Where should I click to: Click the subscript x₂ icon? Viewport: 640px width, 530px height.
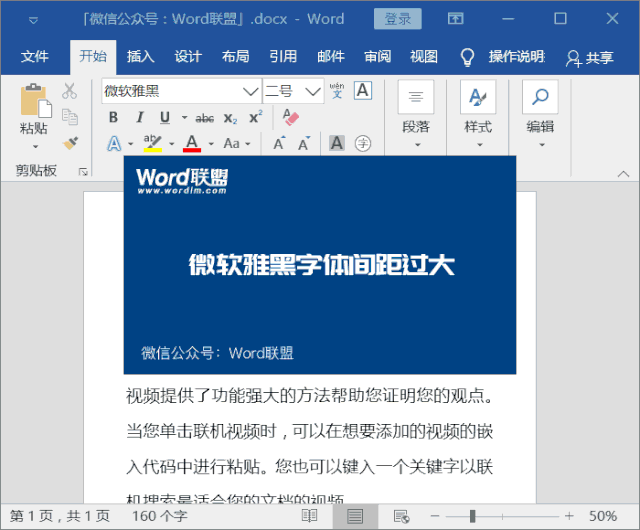coord(232,118)
